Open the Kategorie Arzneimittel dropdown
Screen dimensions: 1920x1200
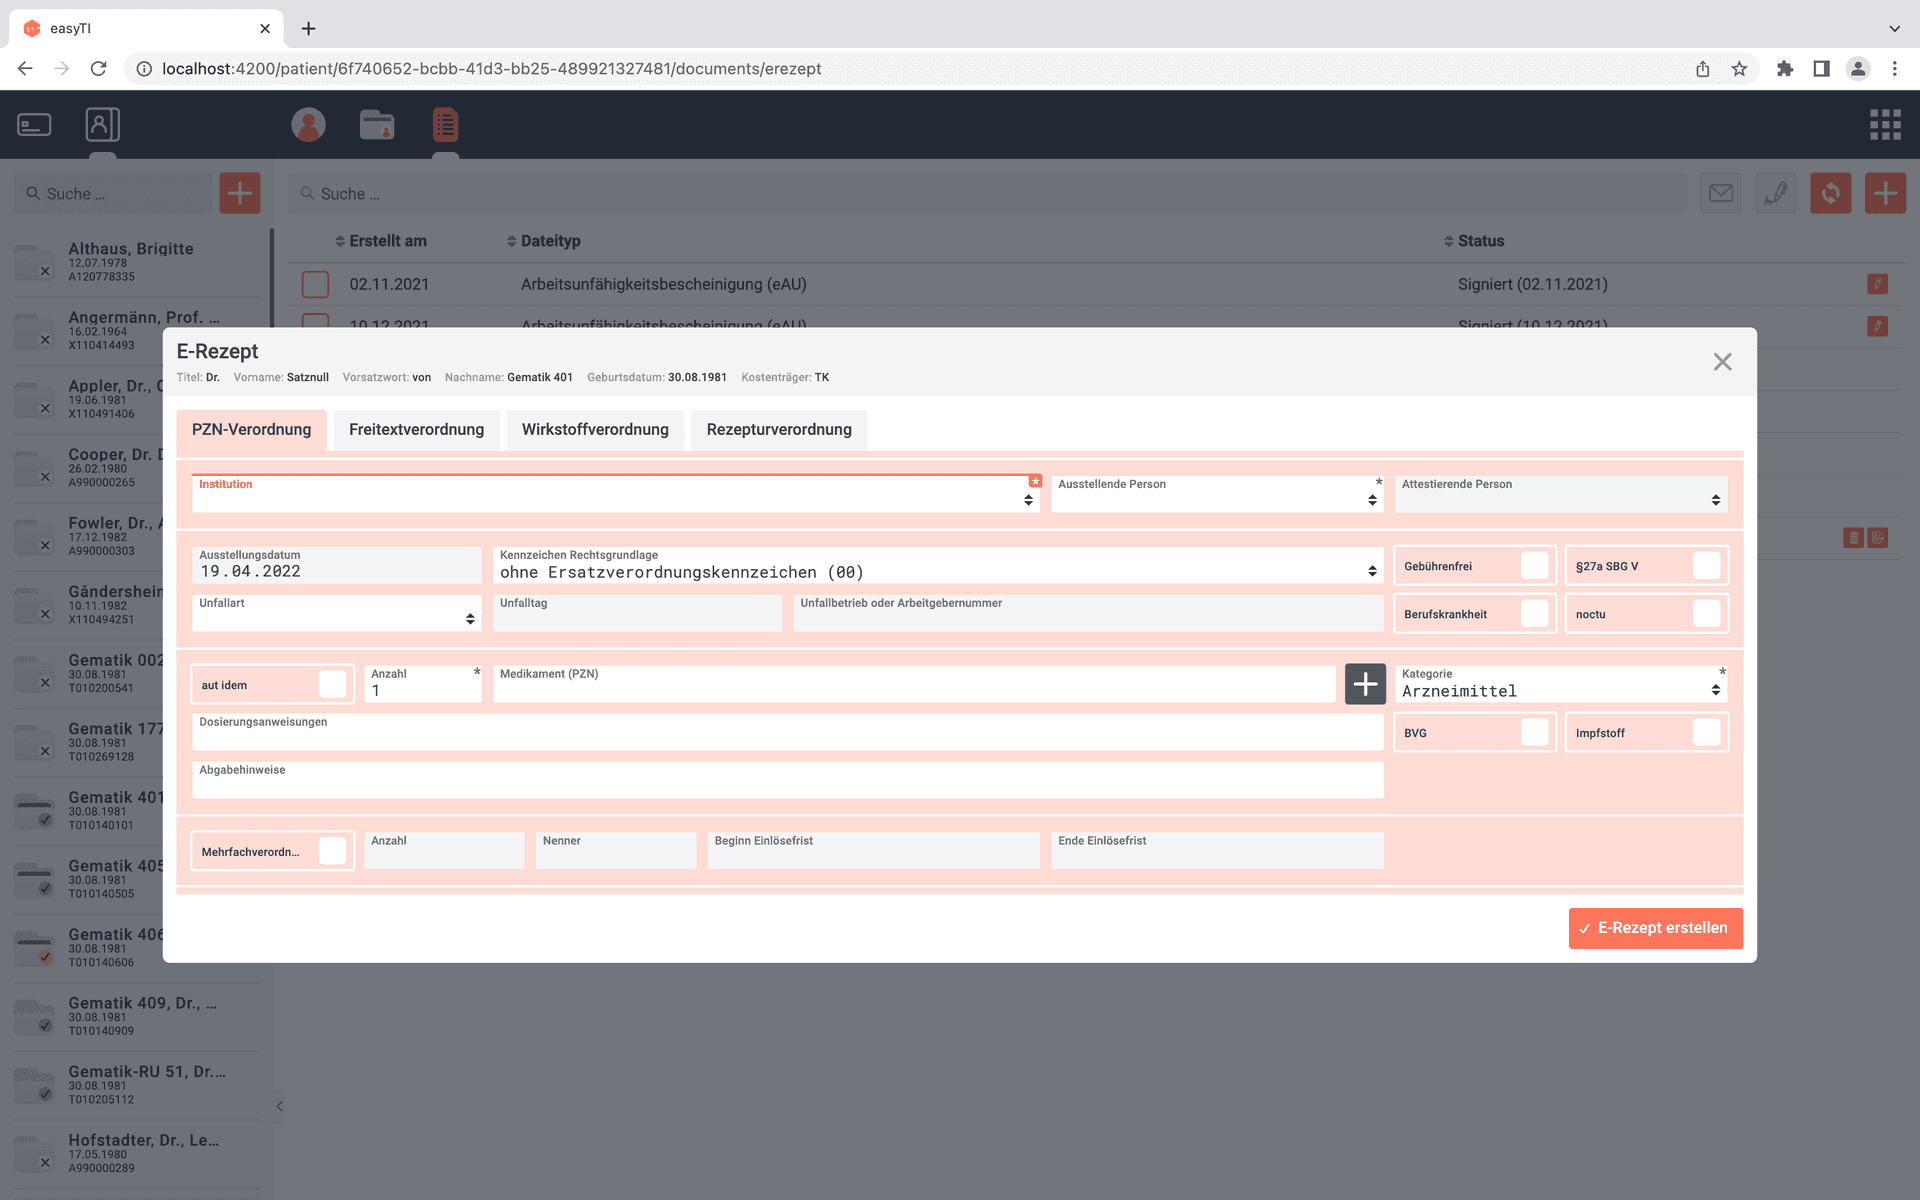(x=1559, y=690)
